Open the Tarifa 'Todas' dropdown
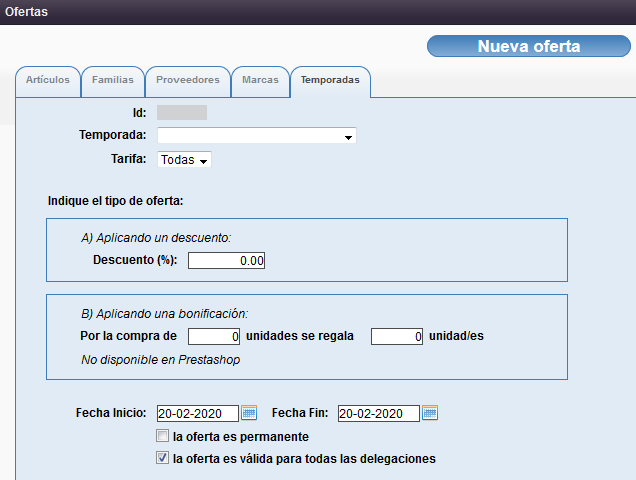The height and width of the screenshot is (480, 636). coord(184,160)
